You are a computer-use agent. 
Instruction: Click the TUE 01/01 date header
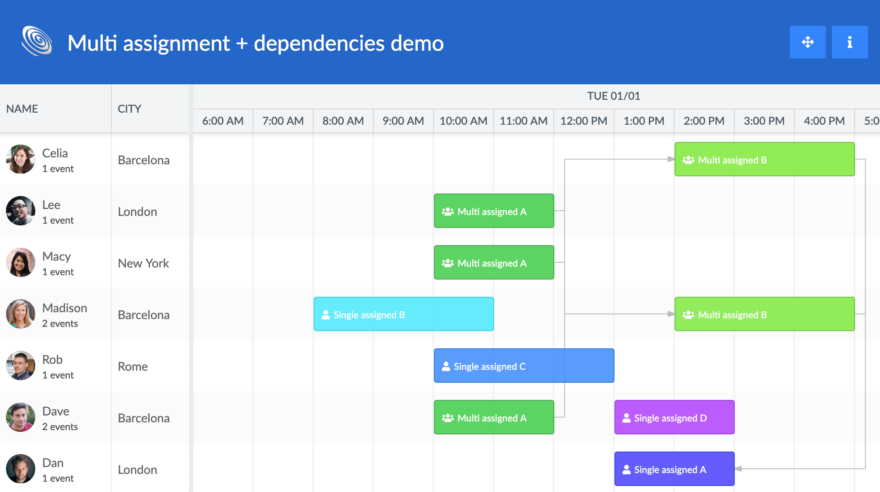point(613,96)
